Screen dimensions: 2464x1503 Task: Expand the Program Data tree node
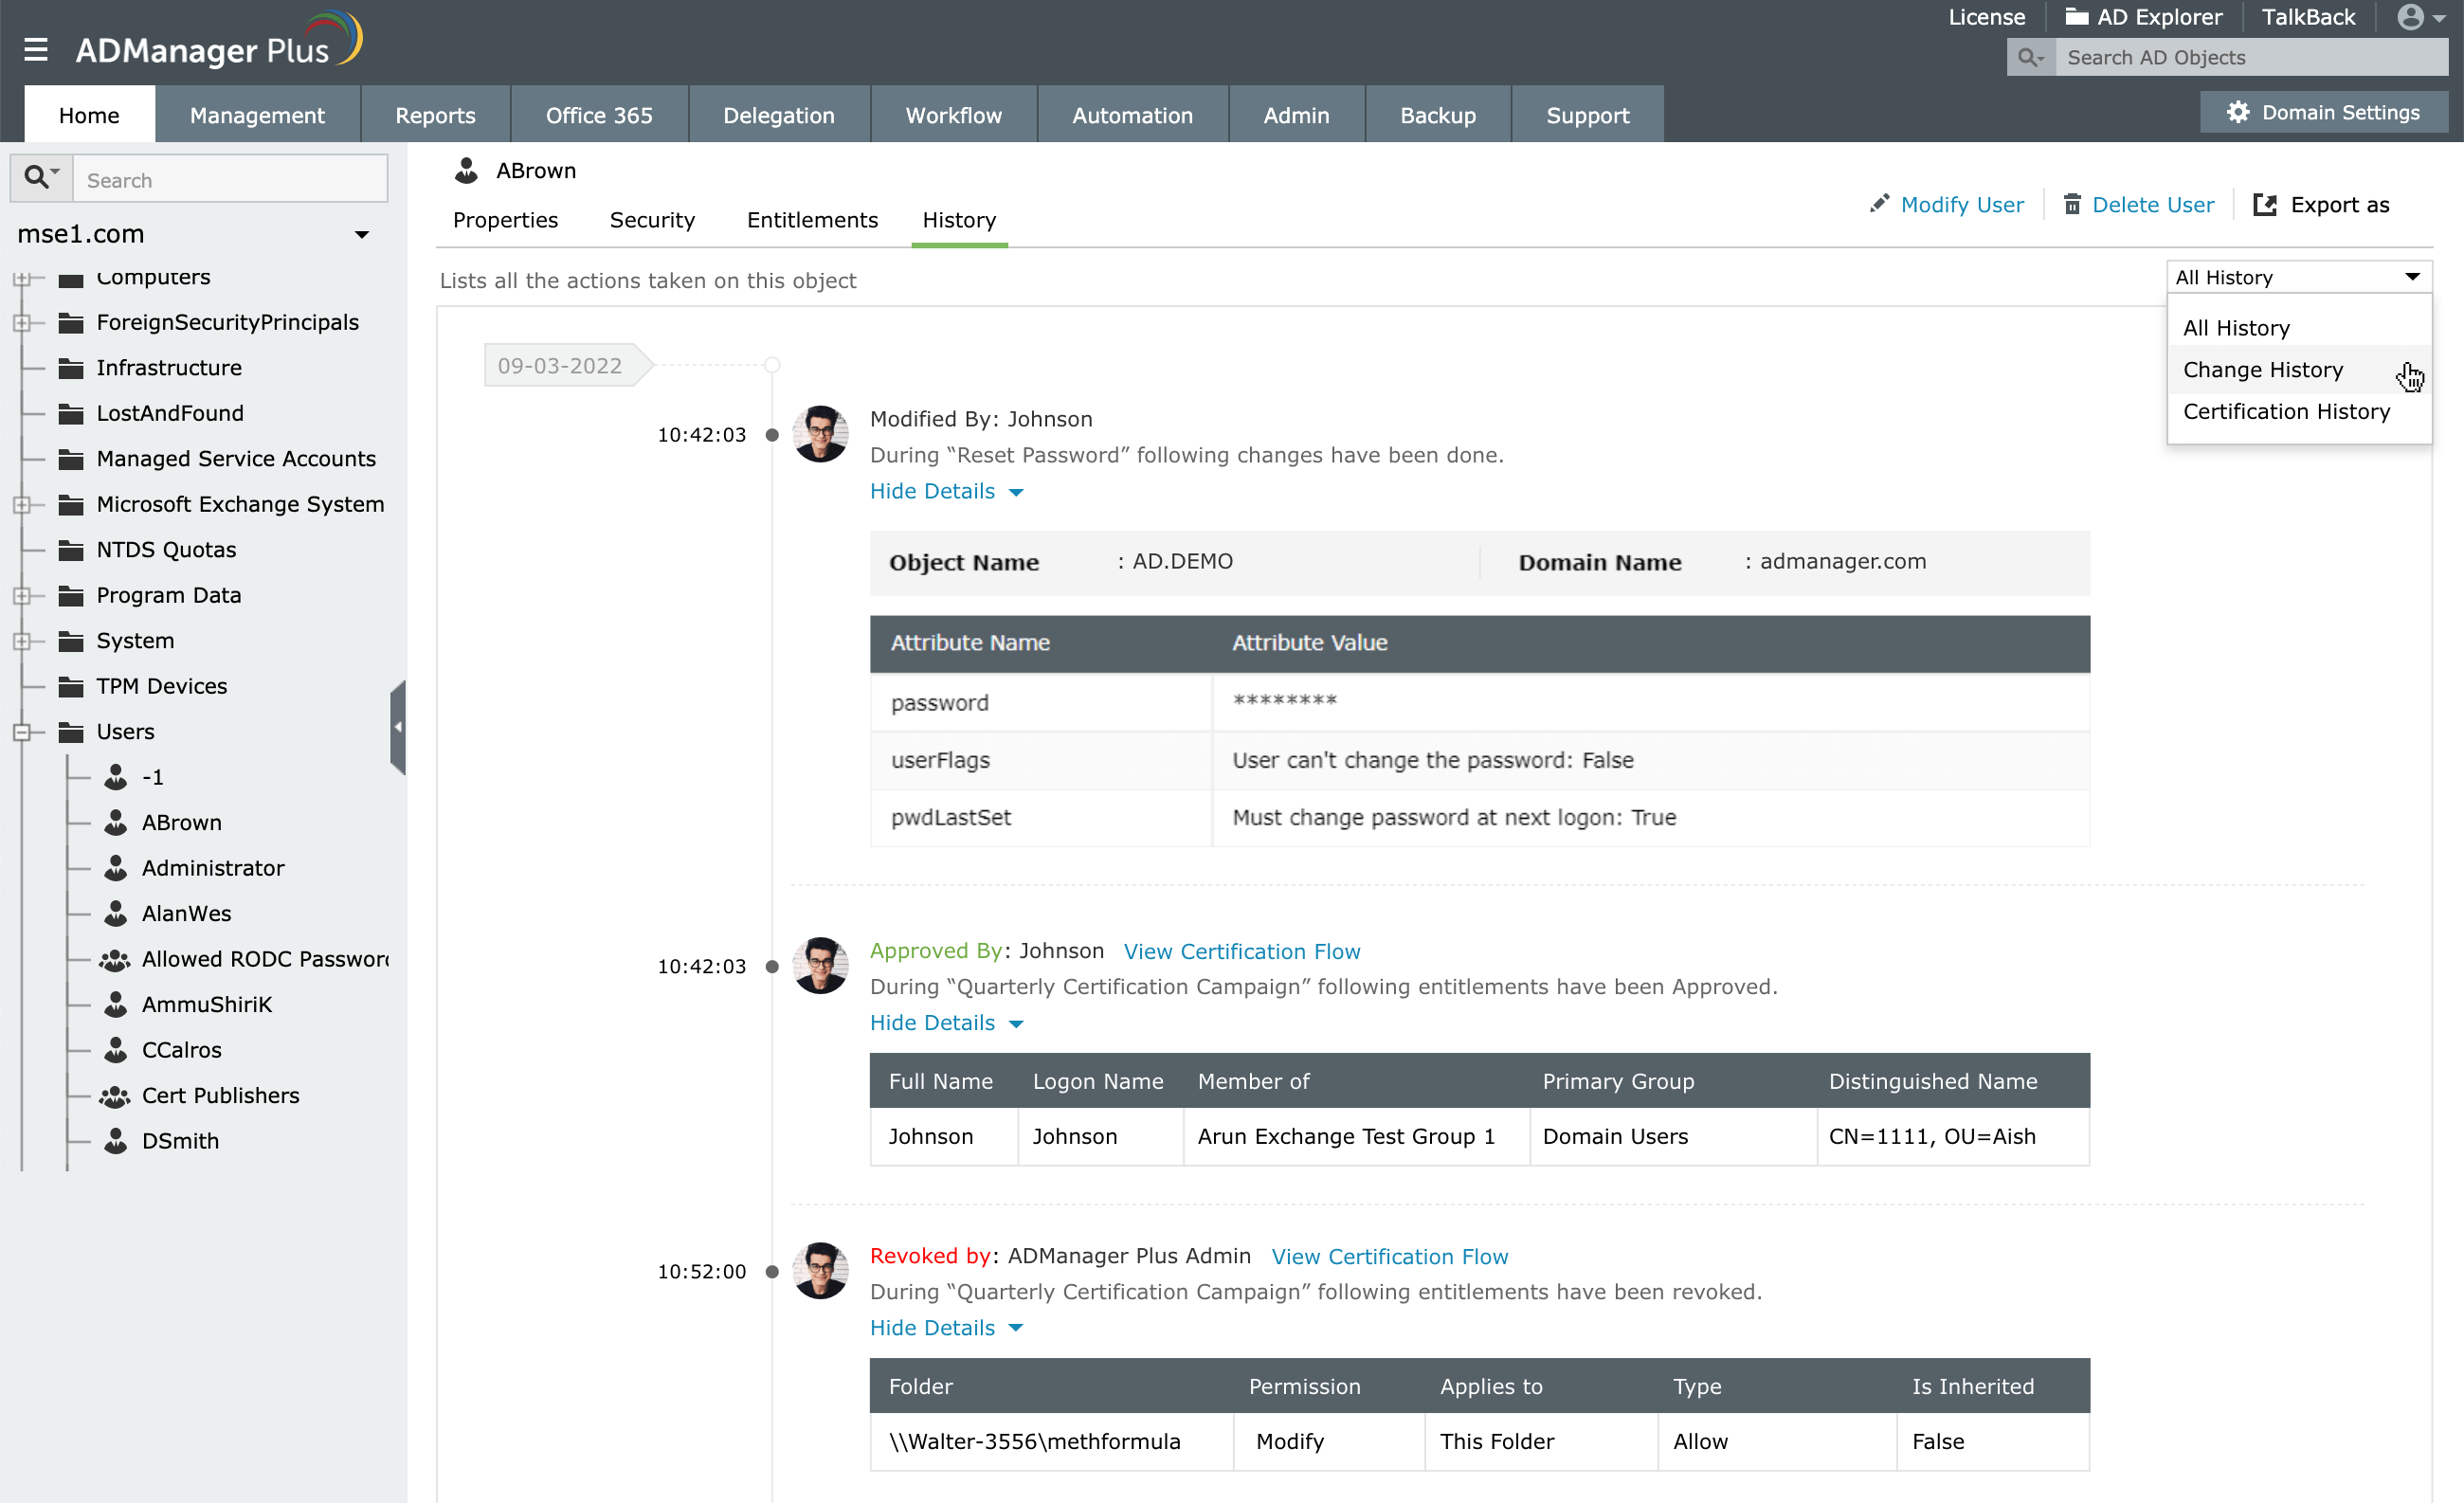[22, 596]
